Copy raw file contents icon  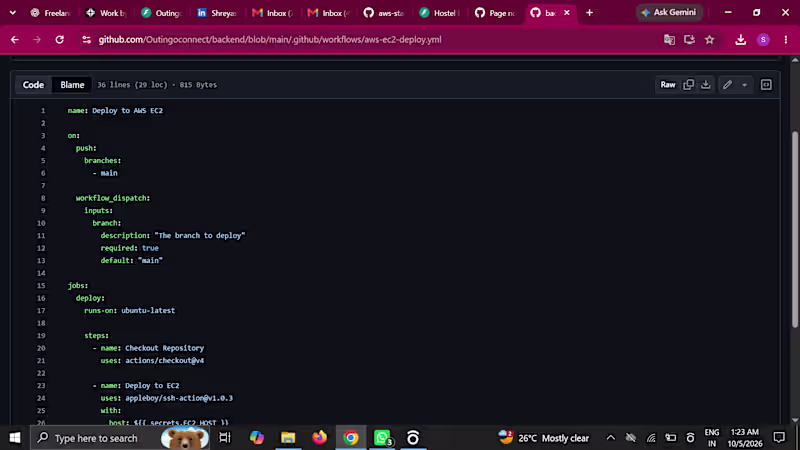tap(688, 85)
